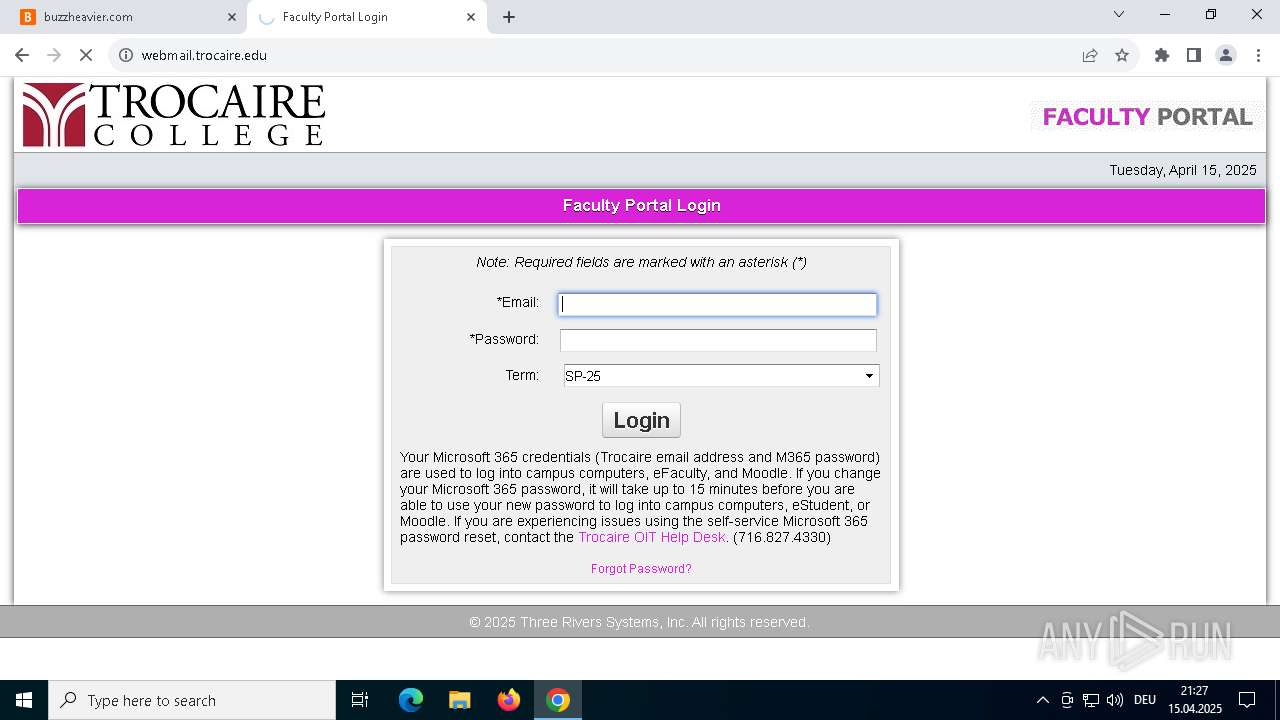This screenshot has height=720, width=1280.
Task: Open the Windows Start menu
Action: pyautogui.click(x=24, y=700)
